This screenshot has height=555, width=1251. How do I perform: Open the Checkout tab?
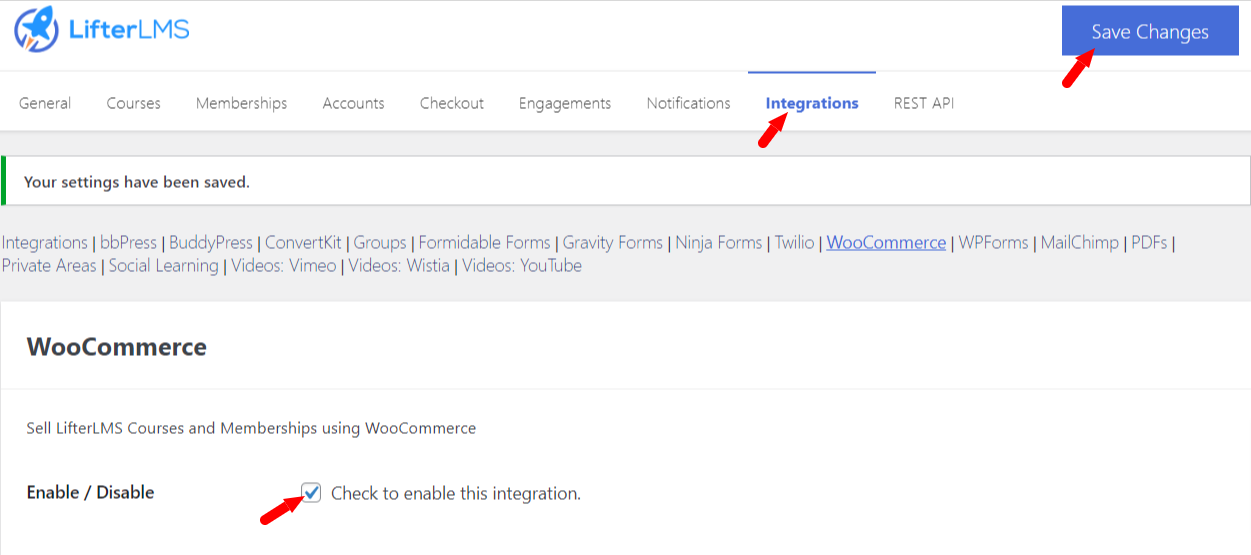pos(451,103)
